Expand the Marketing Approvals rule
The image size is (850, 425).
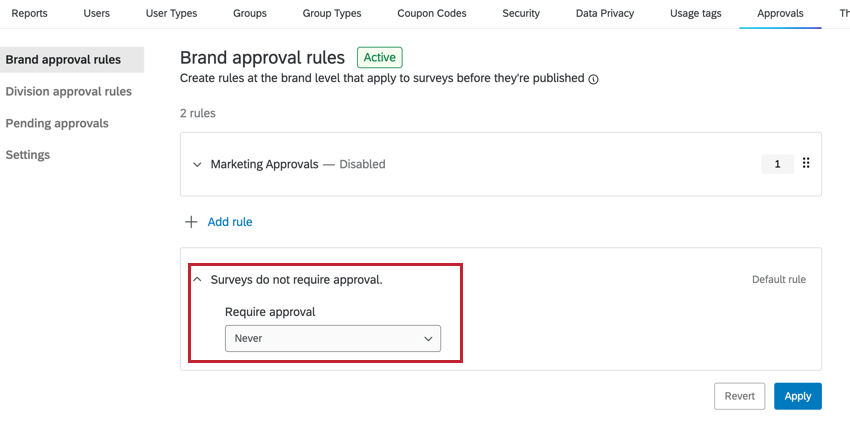click(197, 164)
